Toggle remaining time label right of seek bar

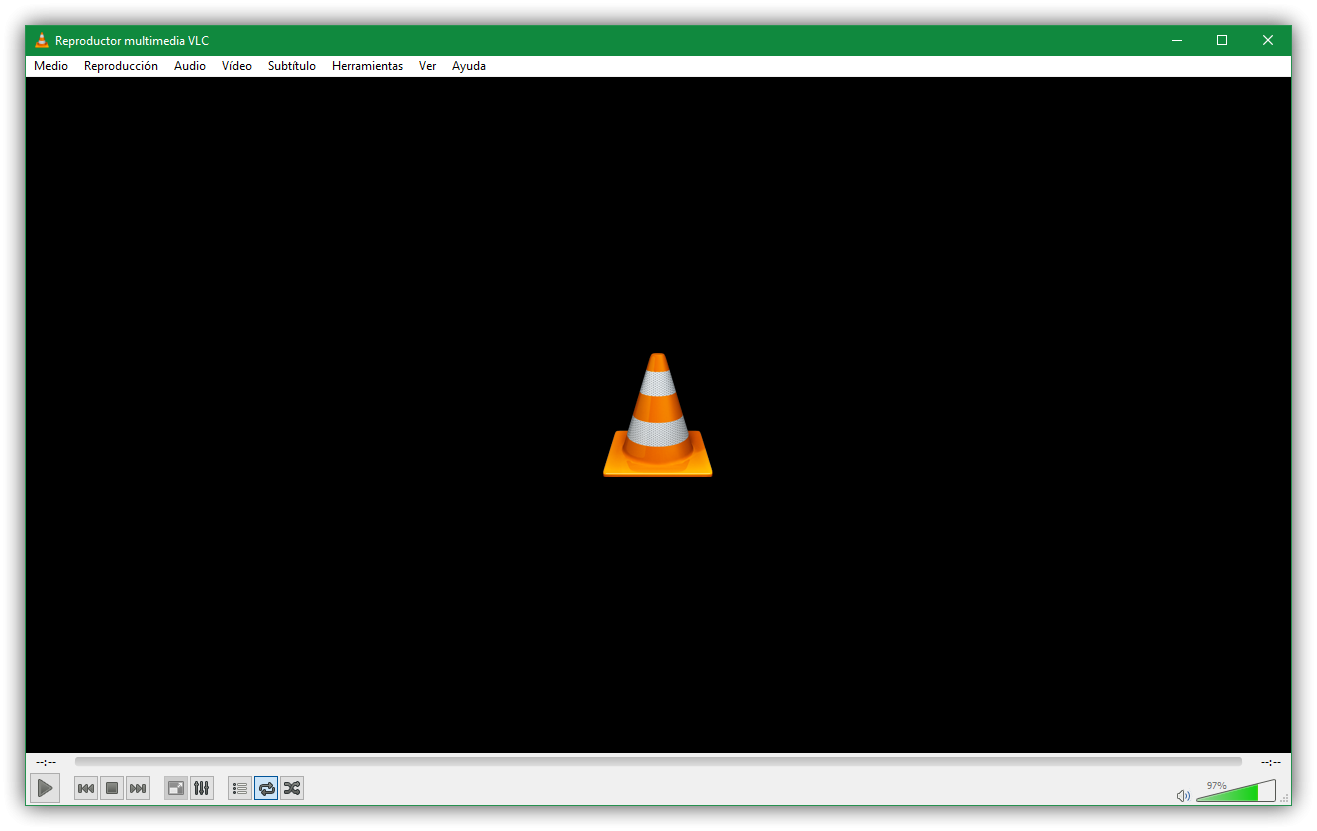(1271, 762)
